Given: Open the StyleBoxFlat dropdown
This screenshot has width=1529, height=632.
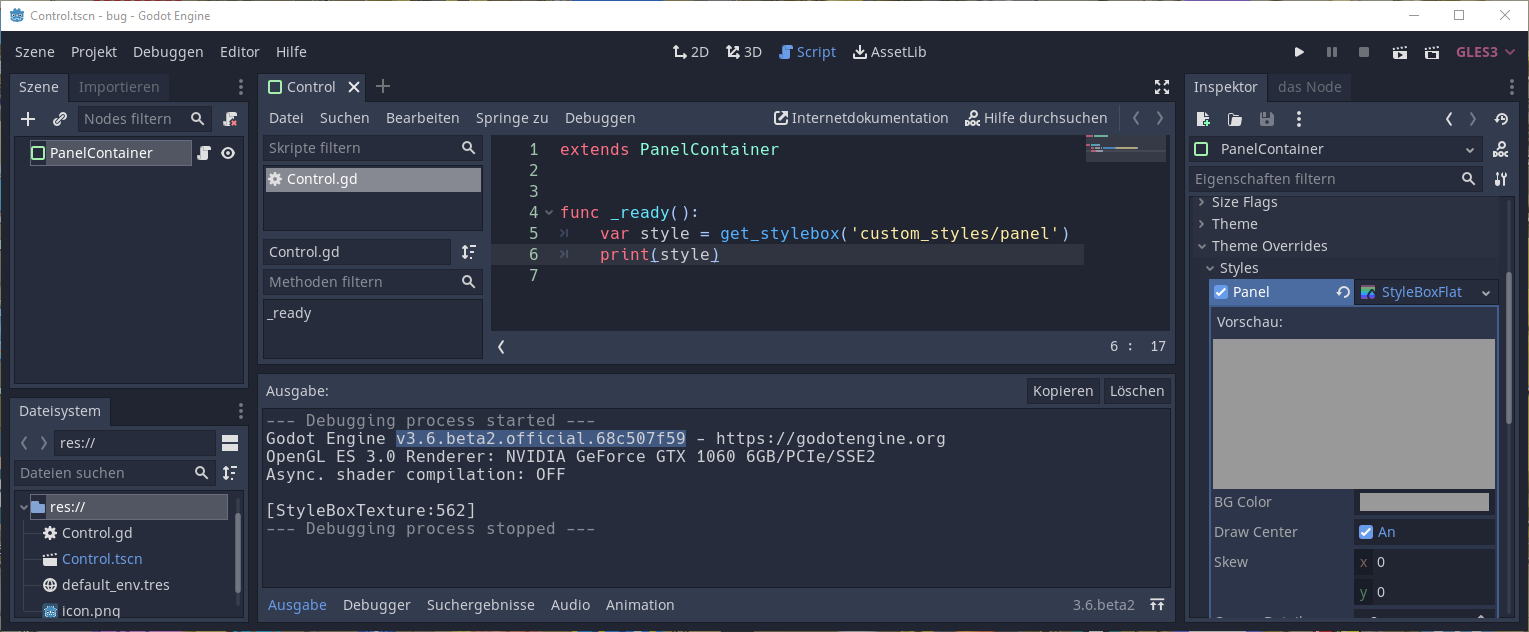Looking at the screenshot, I should (1487, 291).
